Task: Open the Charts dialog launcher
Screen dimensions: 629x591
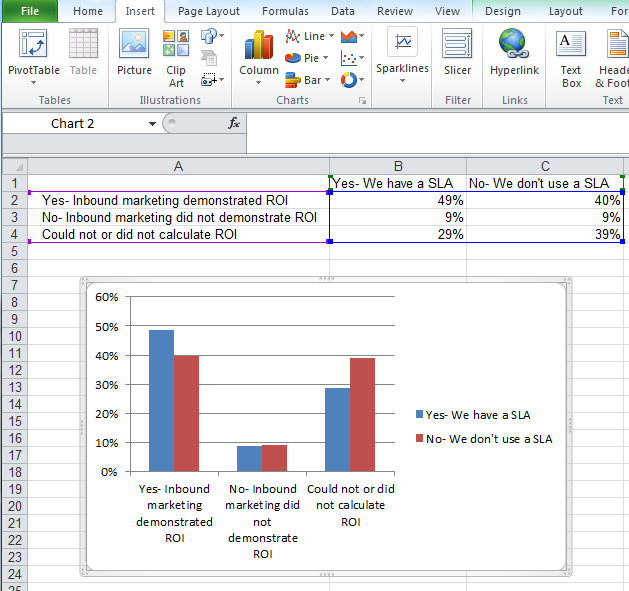Action: click(x=362, y=101)
